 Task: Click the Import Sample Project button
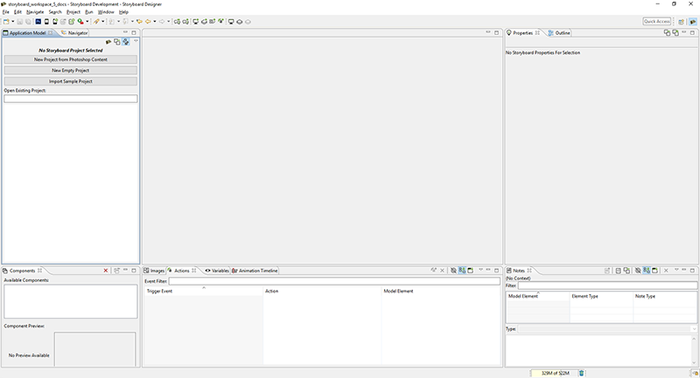71,81
